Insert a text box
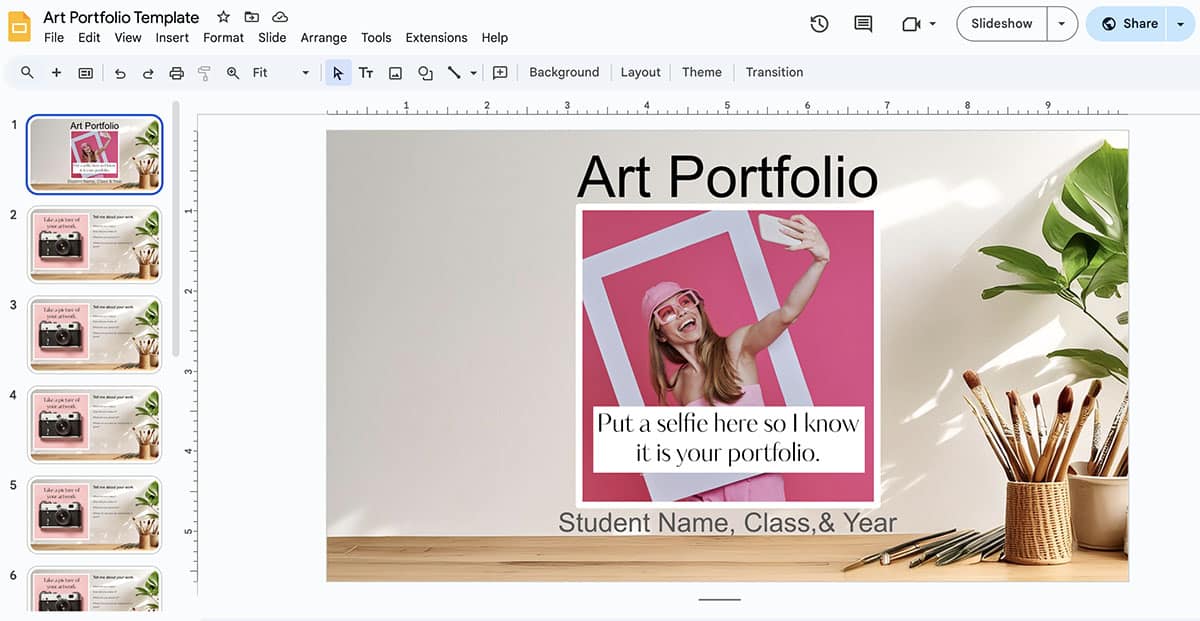Screen dimensions: 1200x621 [x=366, y=72]
